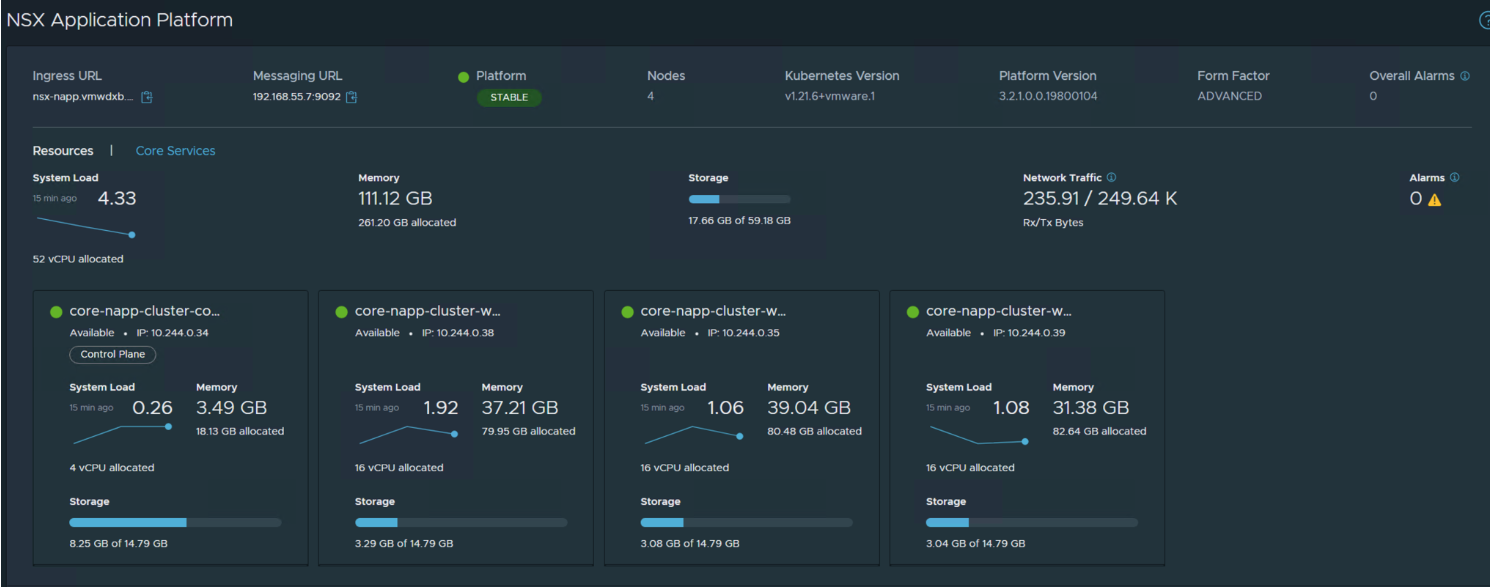This screenshot has width=1490, height=588.
Task: Open node title with IP 10.244.0.39
Action: click(999, 312)
